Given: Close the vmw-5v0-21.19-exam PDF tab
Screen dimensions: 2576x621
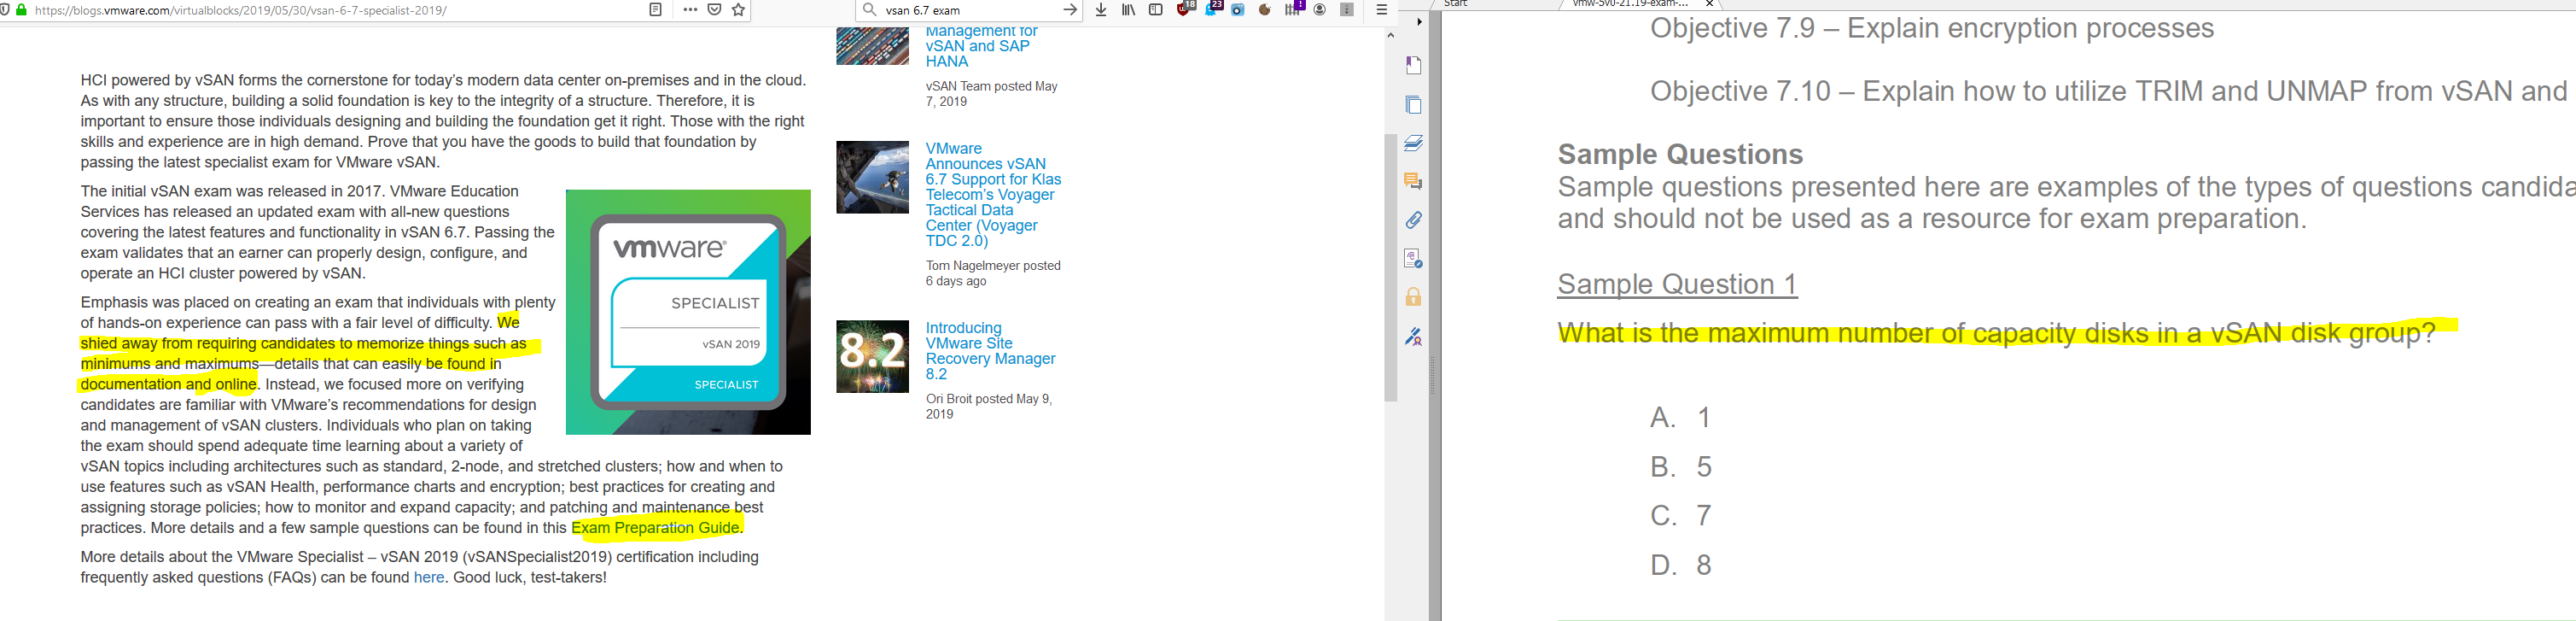Looking at the screenshot, I should (1709, 4).
